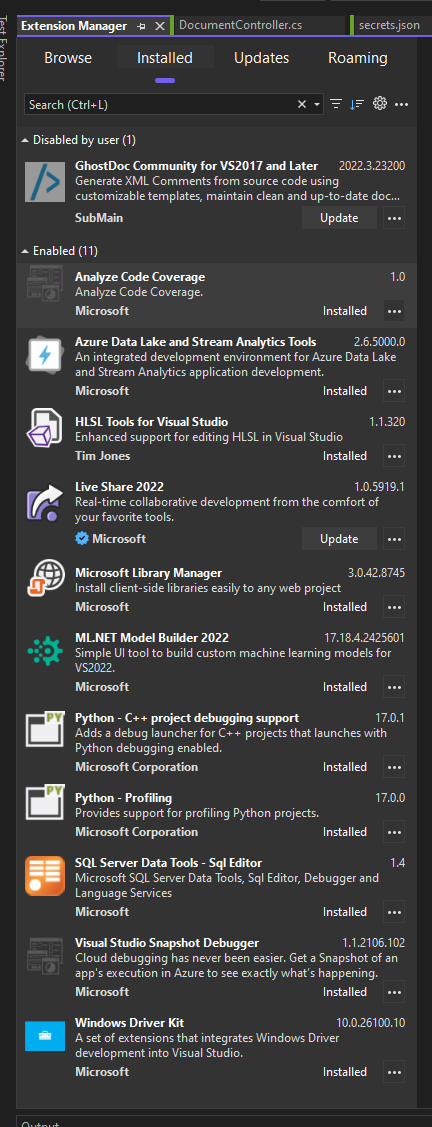Select the Windows Driver Kit icon

tap(45, 1036)
